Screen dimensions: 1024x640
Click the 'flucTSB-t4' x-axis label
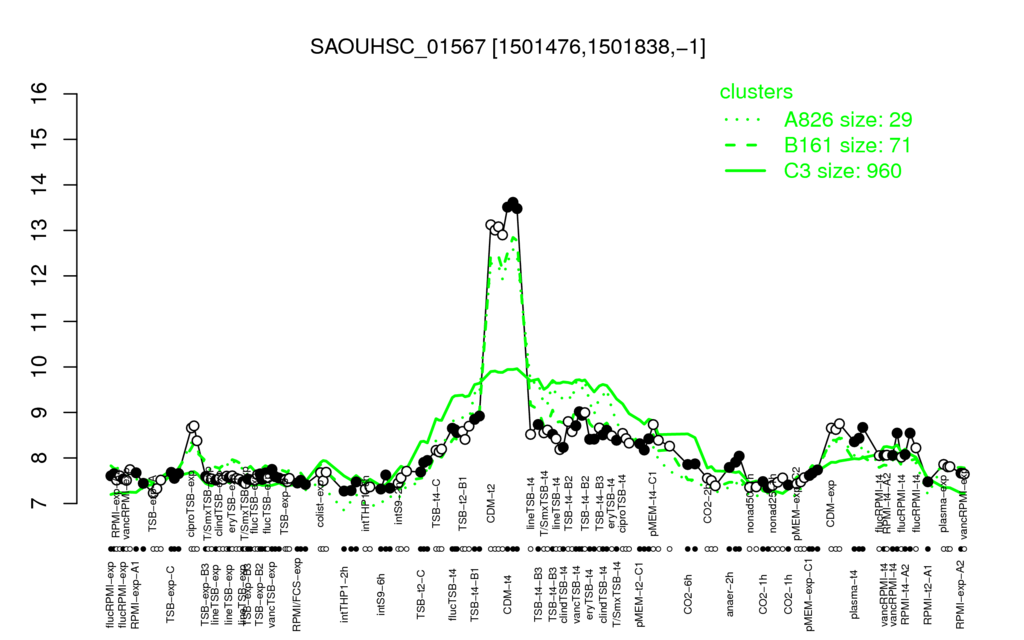tap(454, 593)
